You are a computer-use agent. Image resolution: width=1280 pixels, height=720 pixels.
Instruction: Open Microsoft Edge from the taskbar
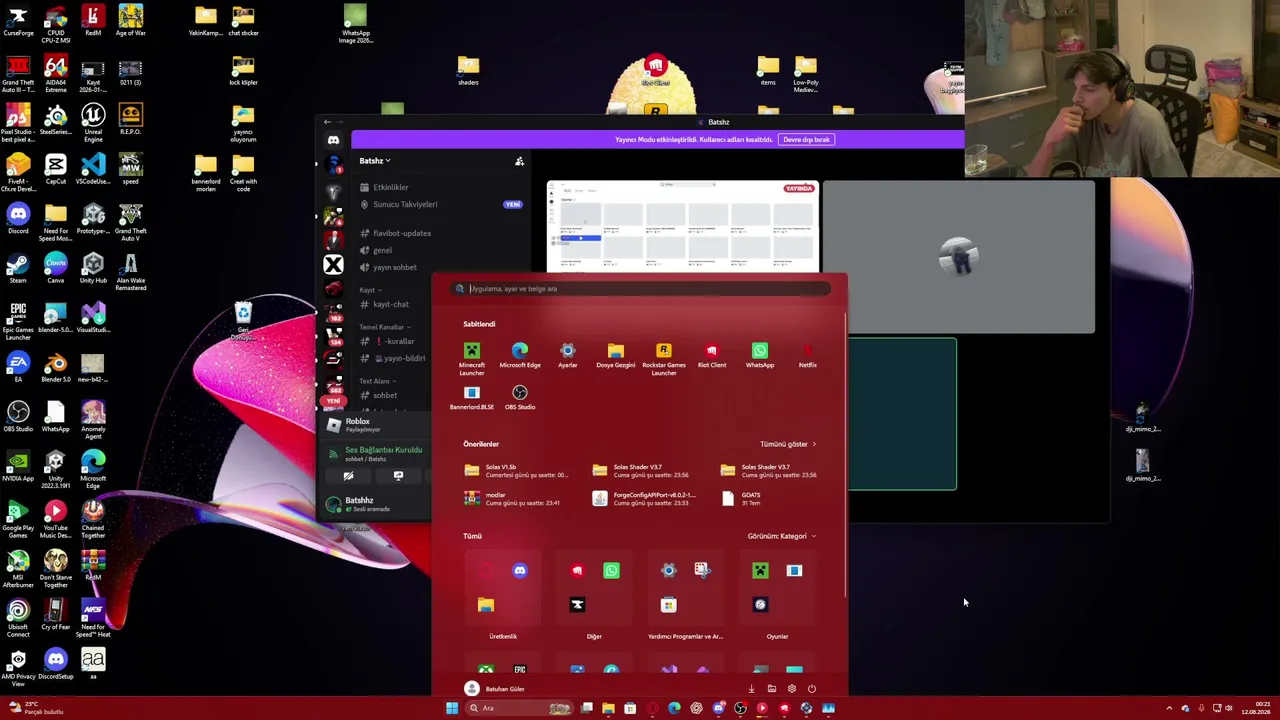click(x=674, y=708)
